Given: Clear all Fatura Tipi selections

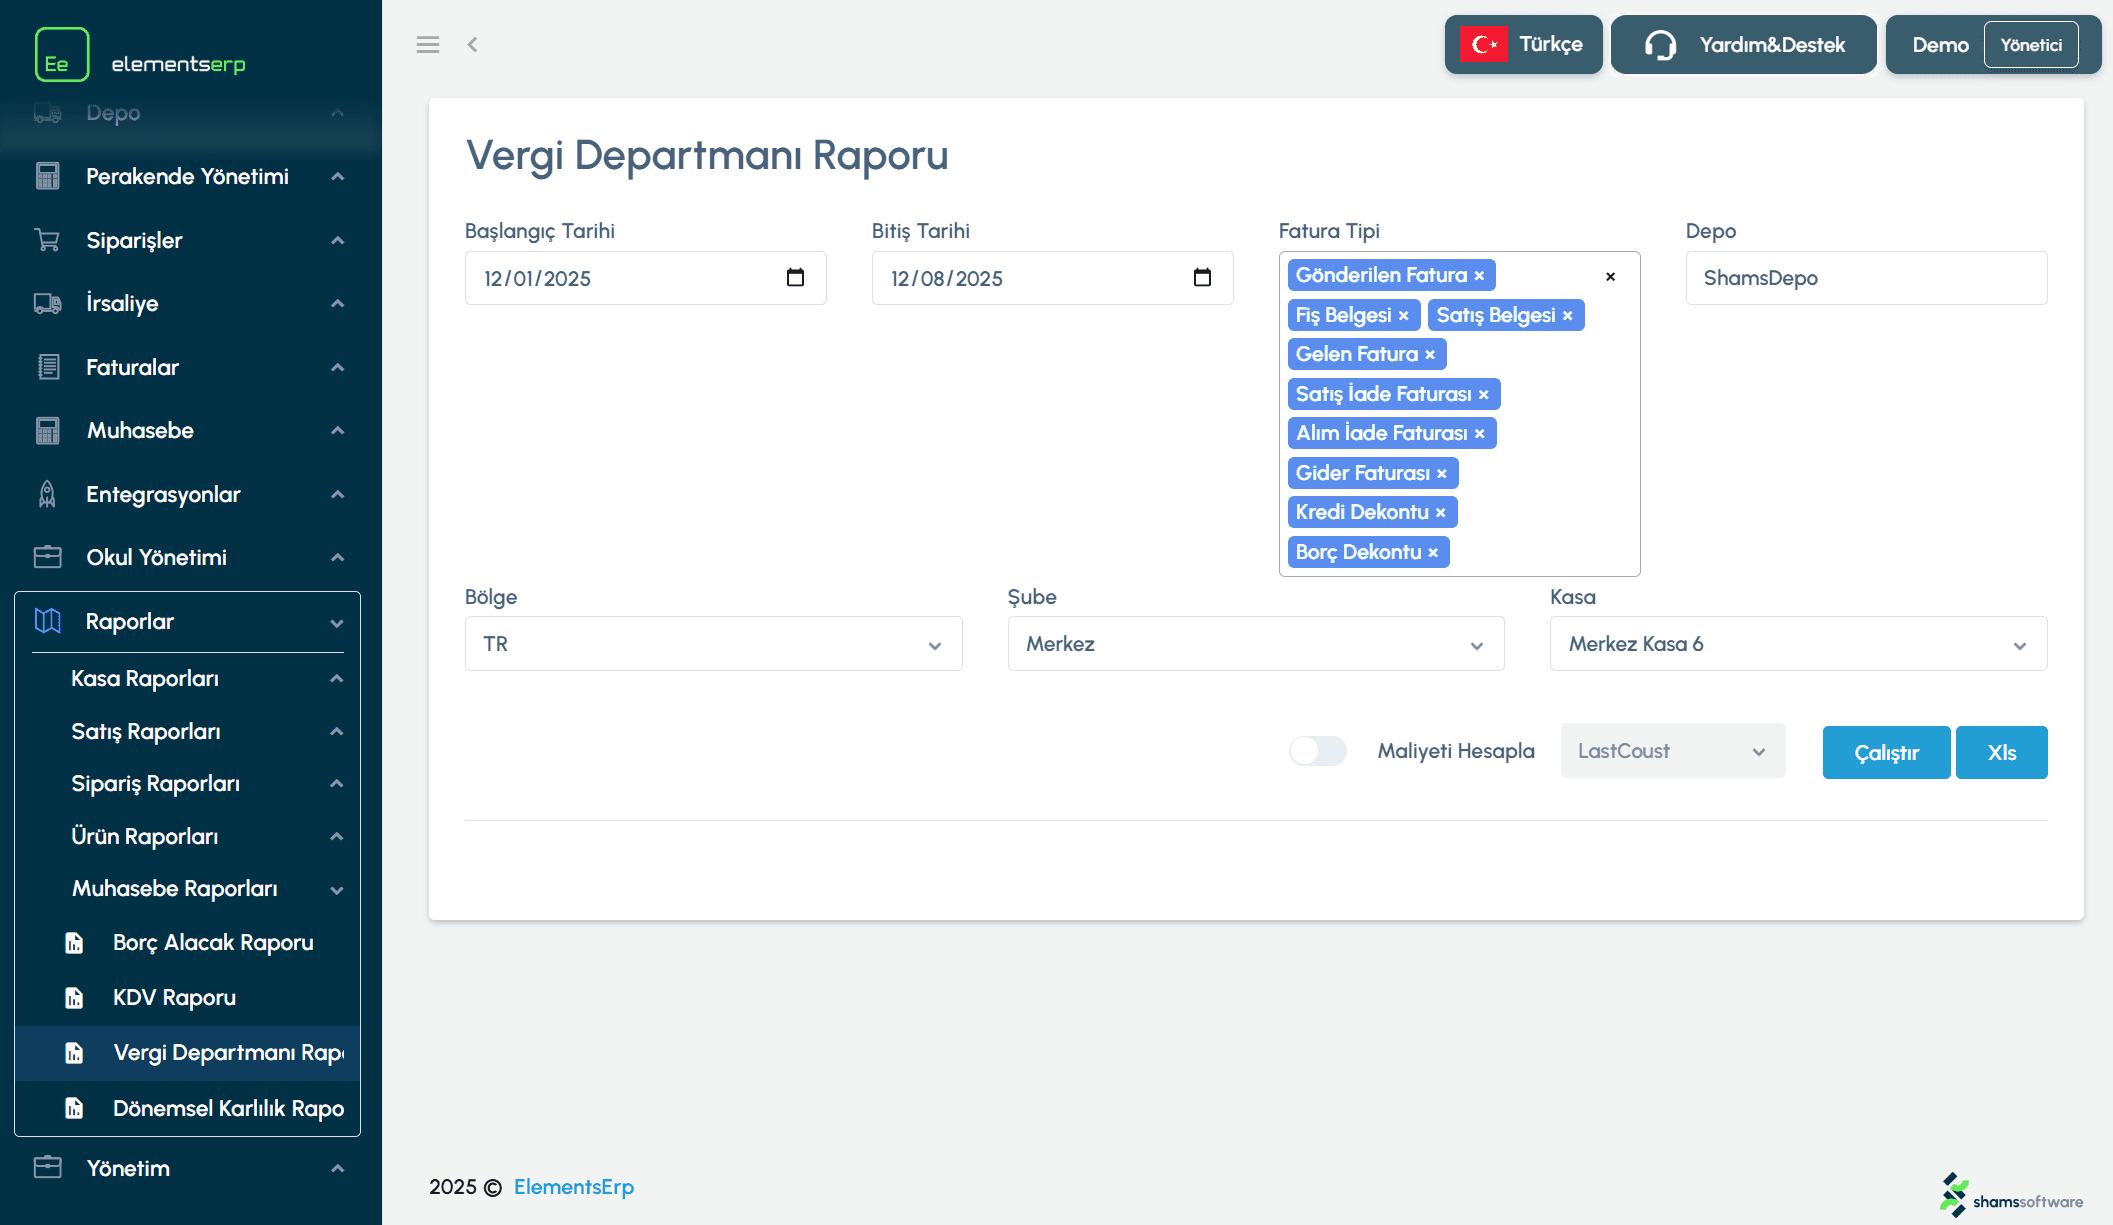Looking at the screenshot, I should click(x=1610, y=277).
